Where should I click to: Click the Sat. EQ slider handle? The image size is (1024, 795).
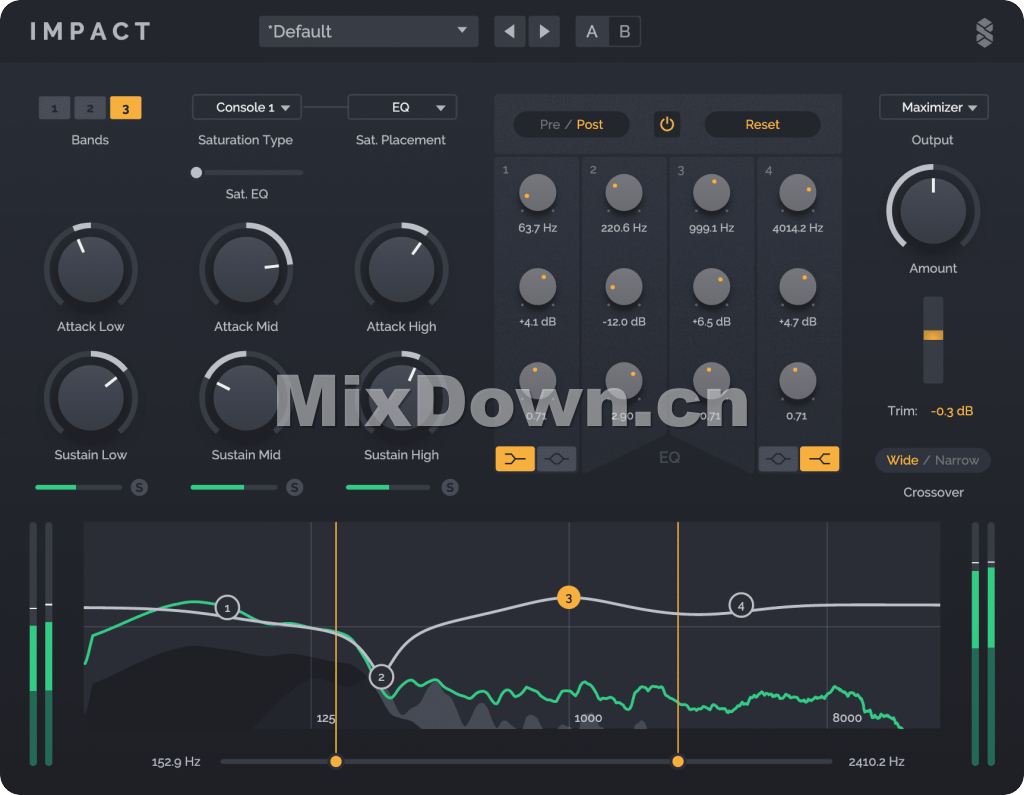196,172
